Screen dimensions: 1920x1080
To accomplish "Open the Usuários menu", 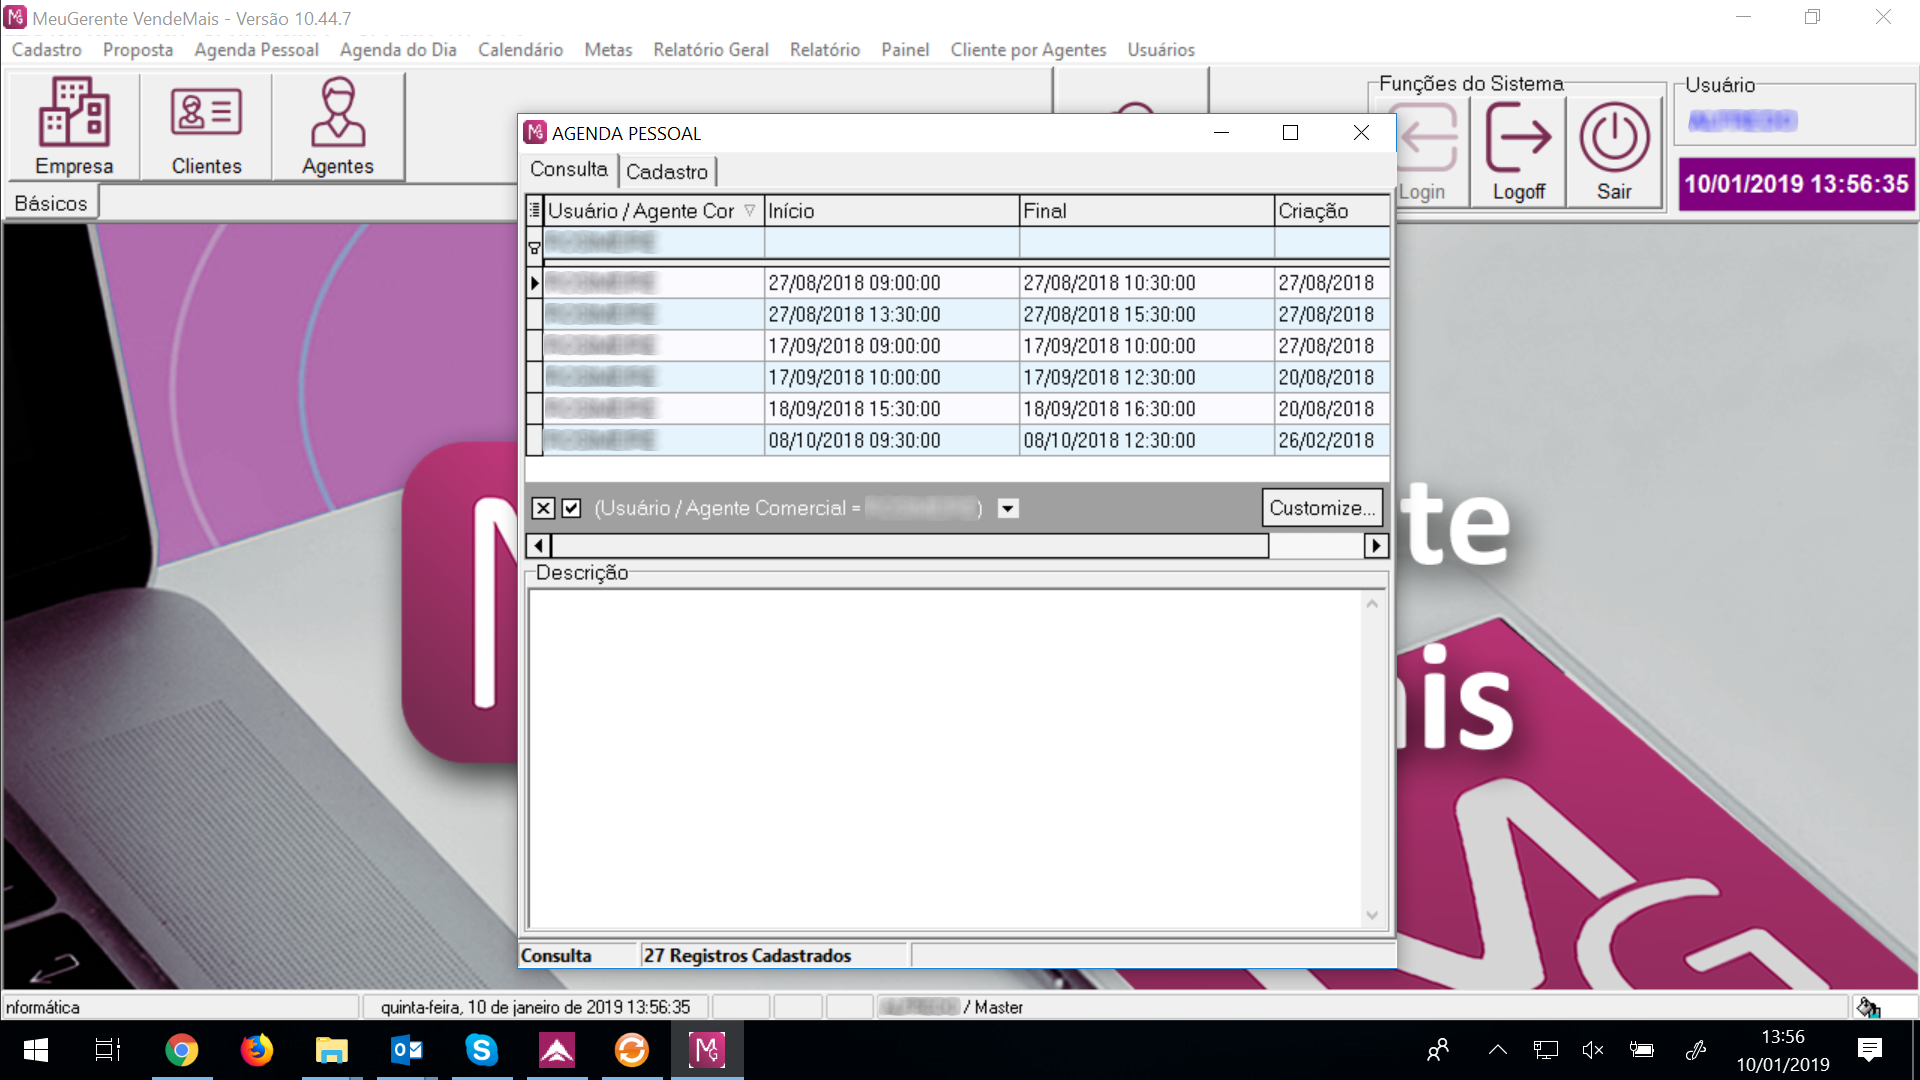I will coord(1161,49).
